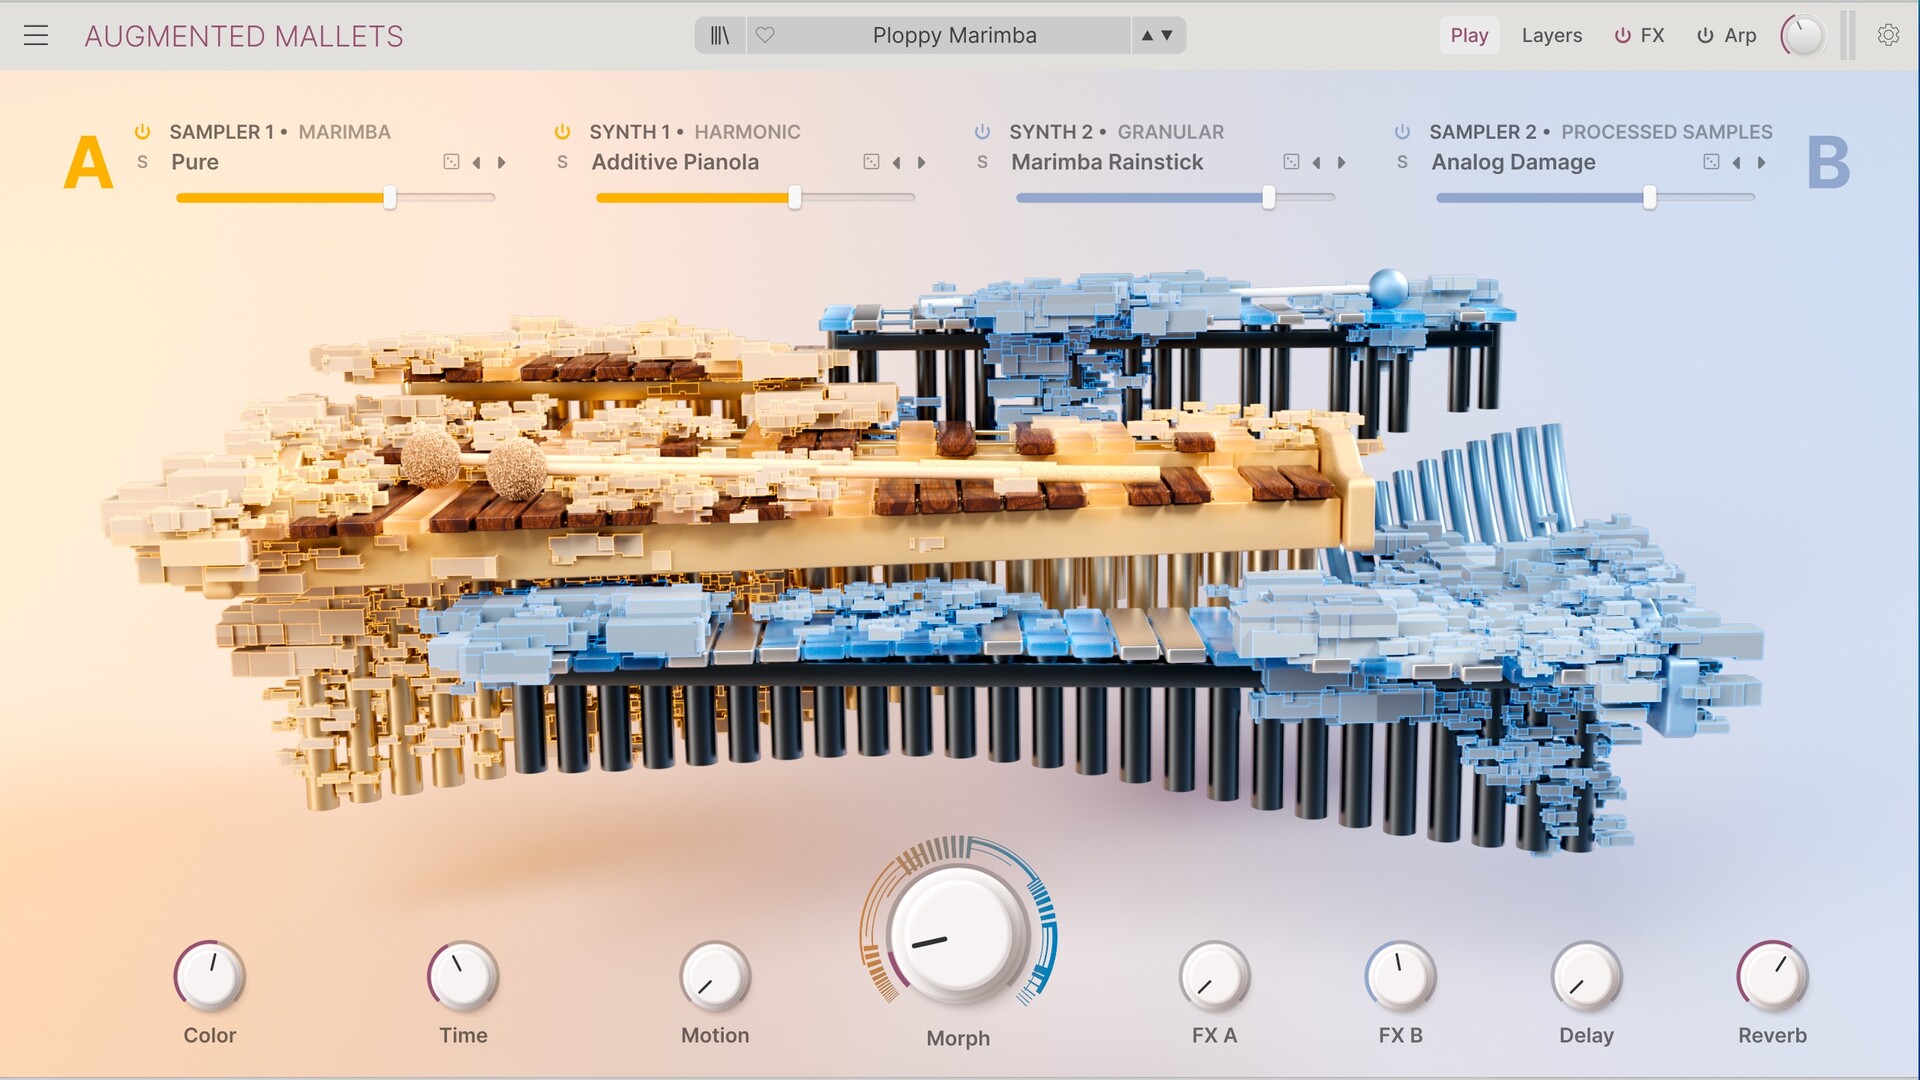
Task: Toggle the Arp power switch
Action: pyautogui.click(x=1705, y=36)
